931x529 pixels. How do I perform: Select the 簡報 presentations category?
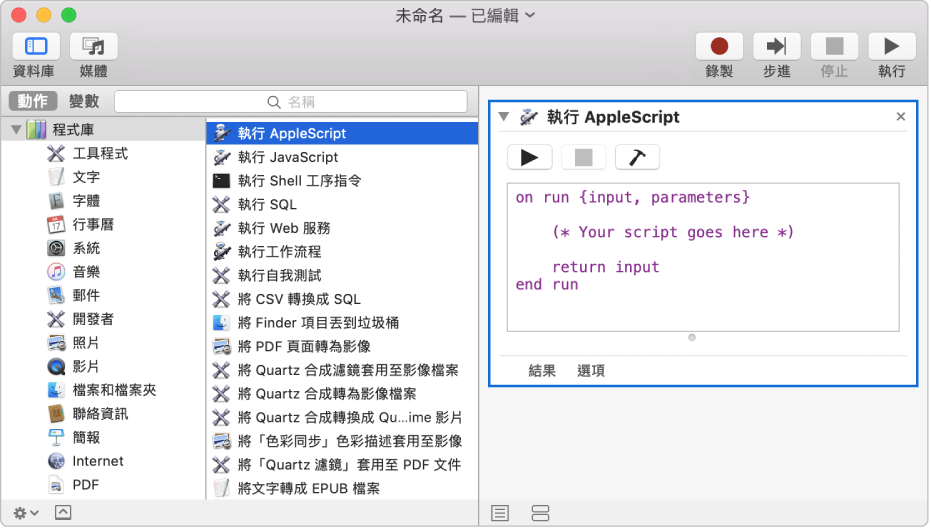point(86,438)
